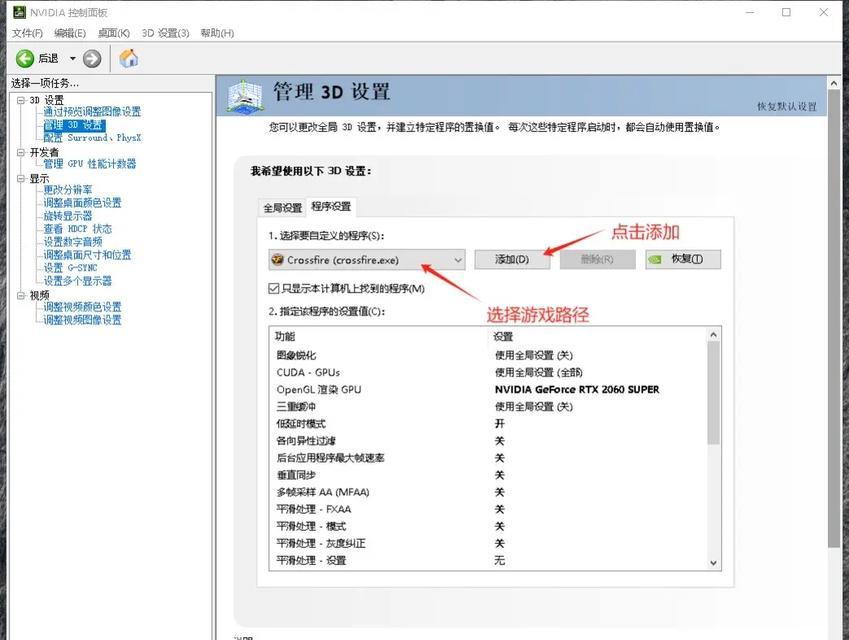849x640 pixels.
Task: Open 管理 GPU 性能计数器
Action: pos(89,164)
